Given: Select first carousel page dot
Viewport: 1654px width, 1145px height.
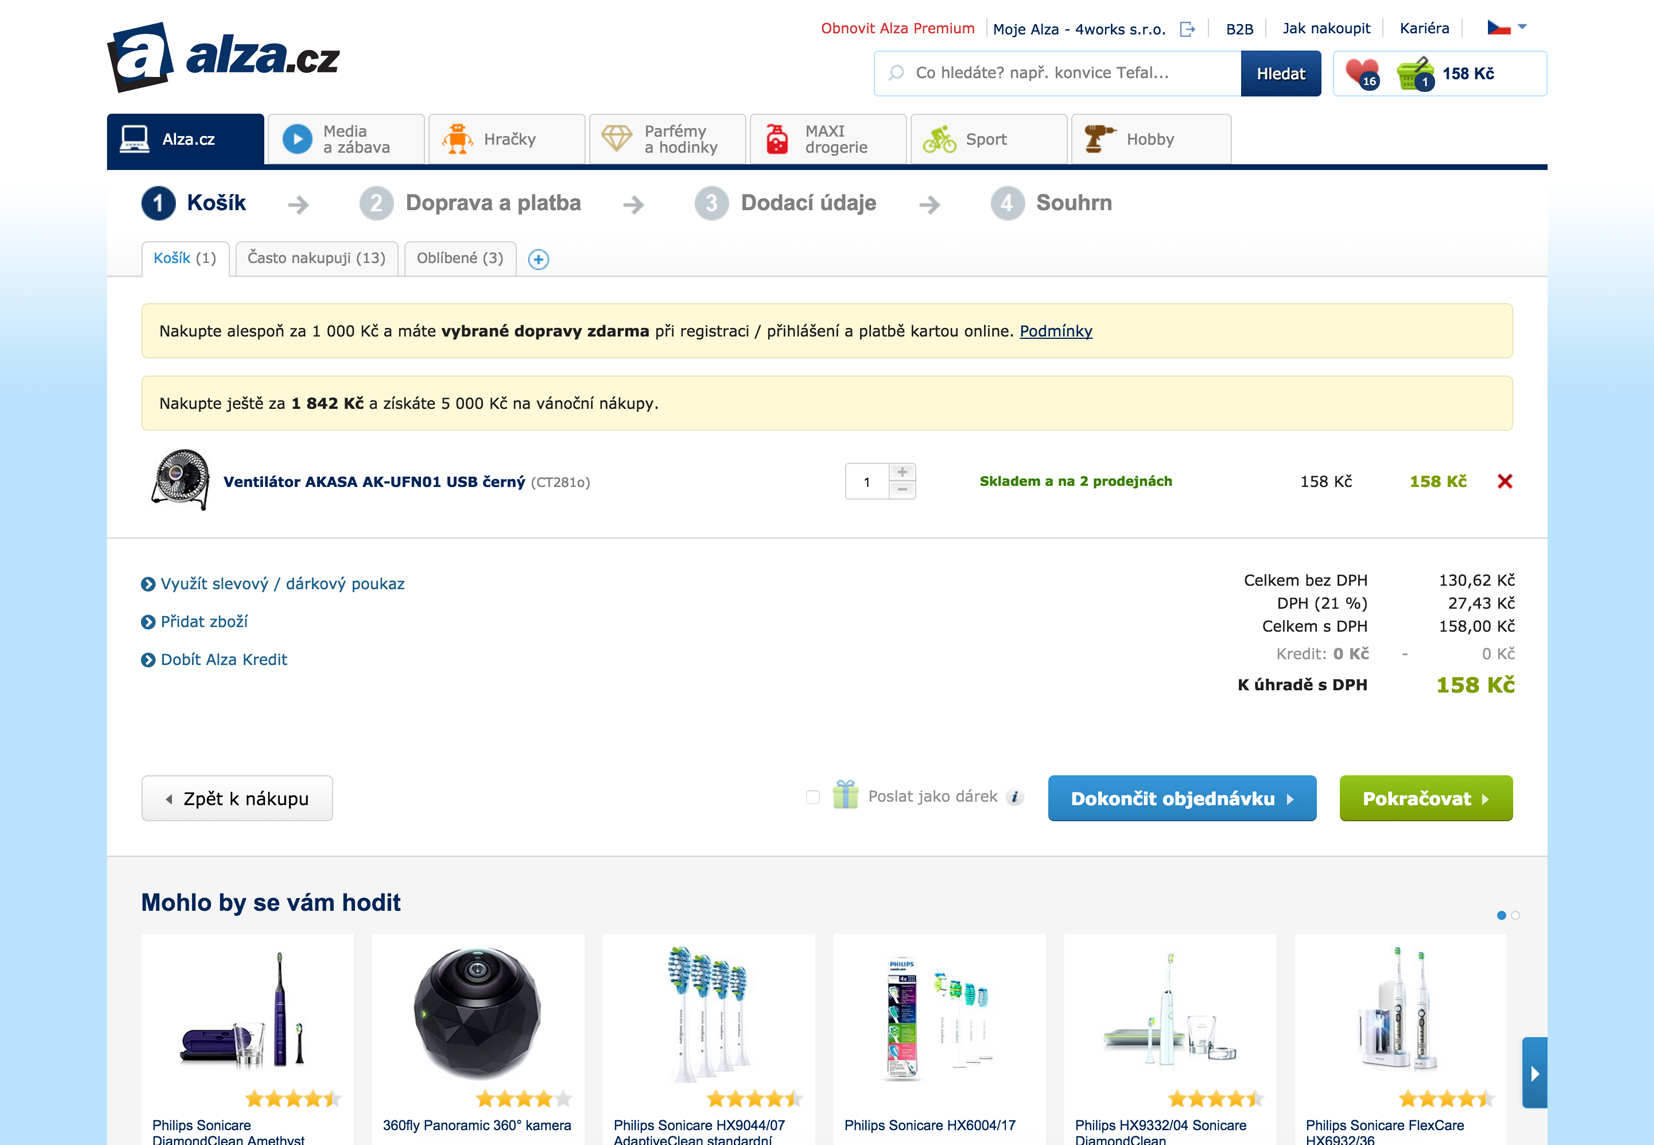Looking at the screenshot, I should 1501,915.
